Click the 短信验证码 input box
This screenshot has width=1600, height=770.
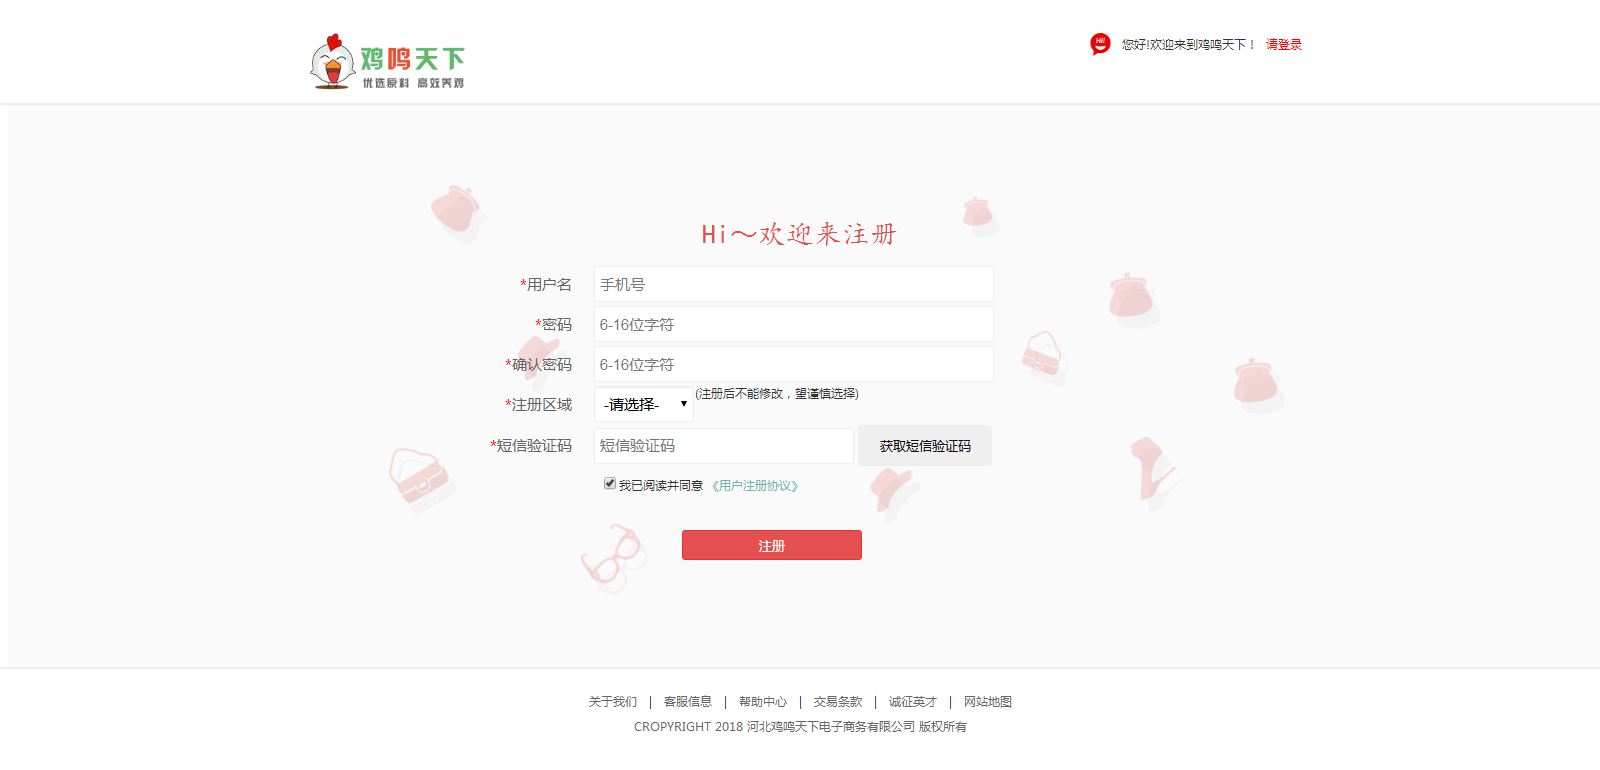(x=724, y=446)
